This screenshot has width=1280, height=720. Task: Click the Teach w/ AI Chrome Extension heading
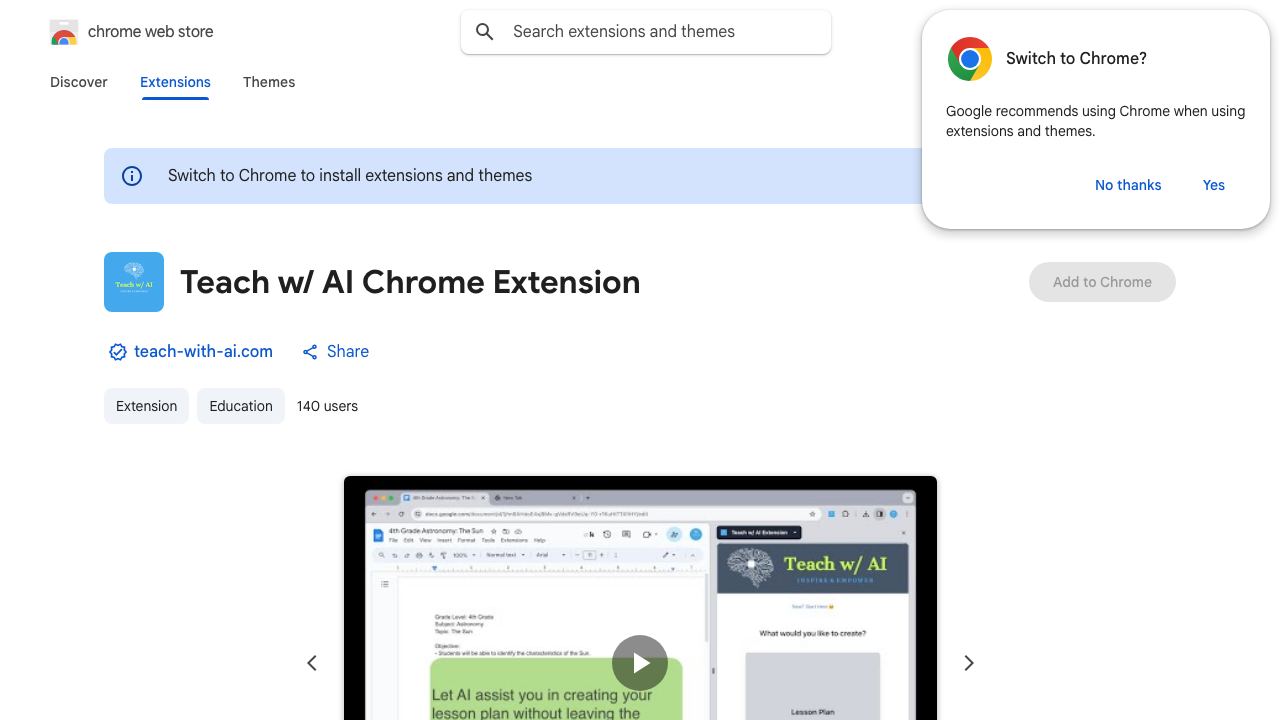(x=410, y=282)
